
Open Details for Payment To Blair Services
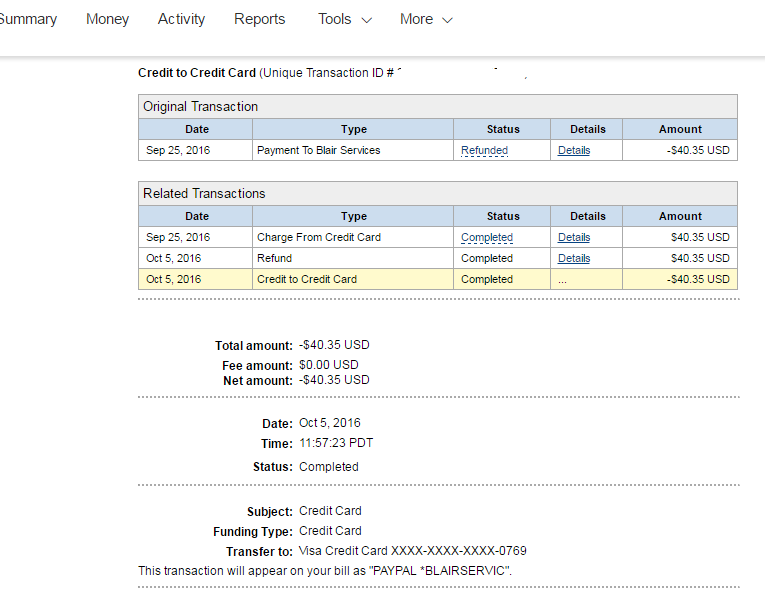click(x=574, y=150)
